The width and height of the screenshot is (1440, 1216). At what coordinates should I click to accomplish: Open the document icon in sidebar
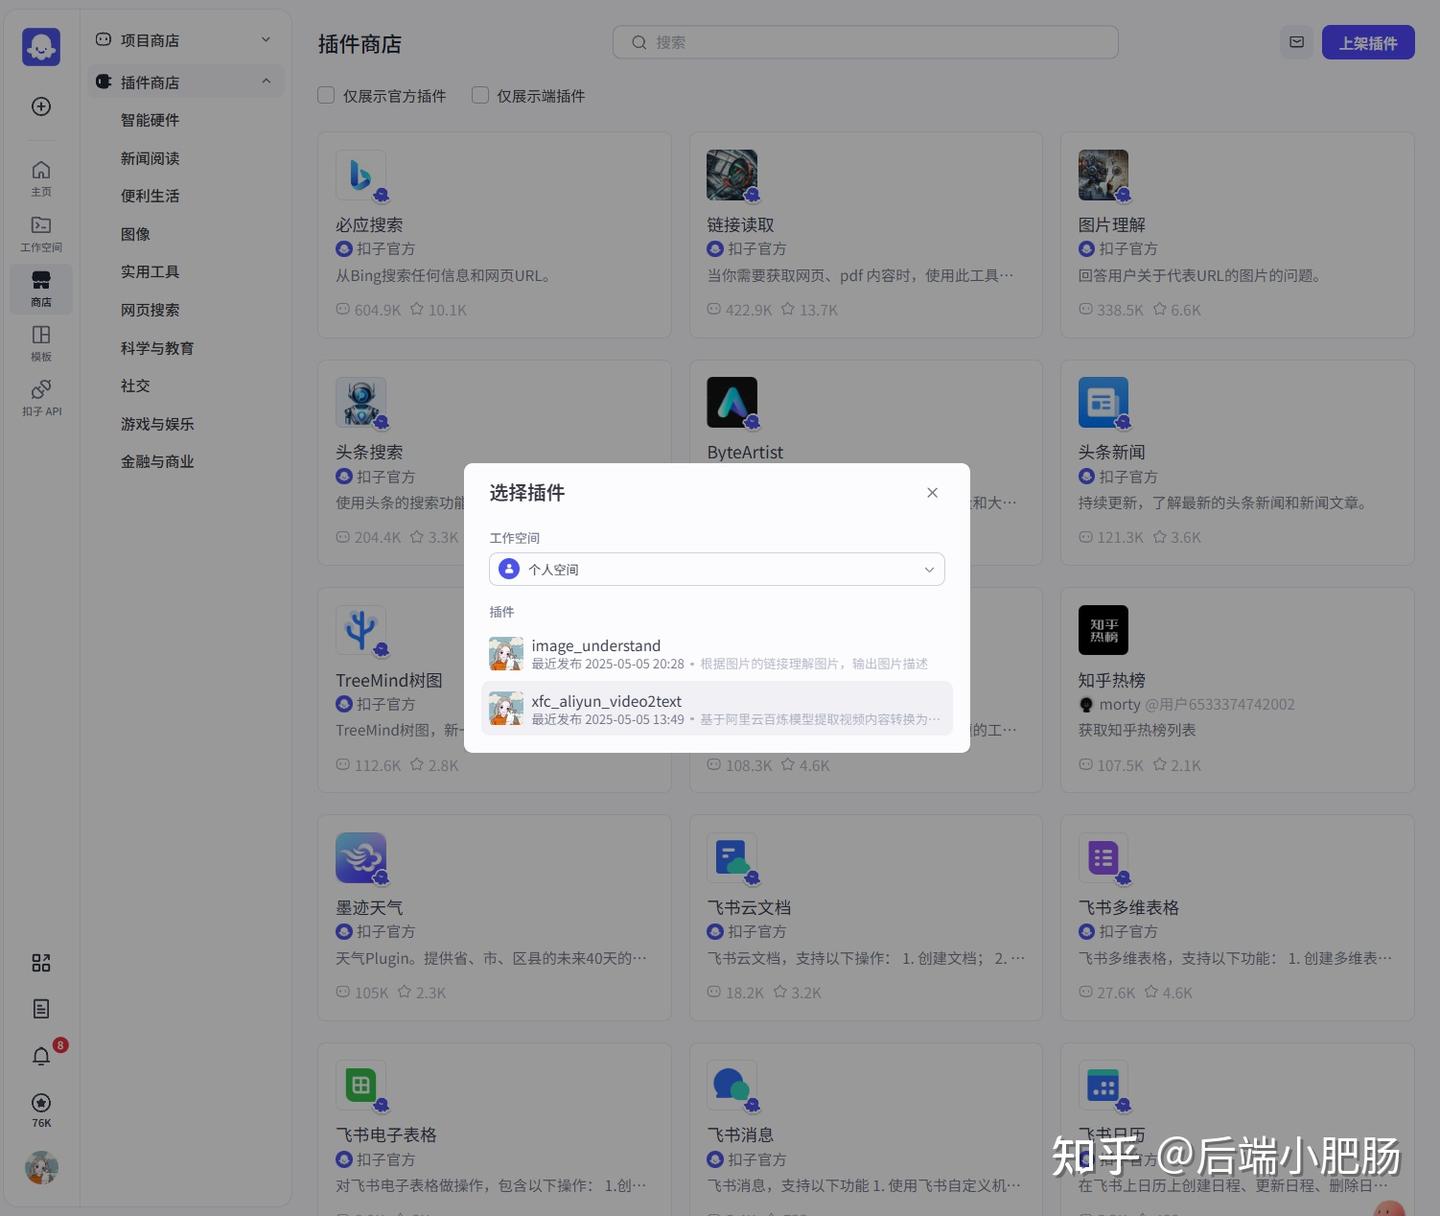coord(41,1009)
